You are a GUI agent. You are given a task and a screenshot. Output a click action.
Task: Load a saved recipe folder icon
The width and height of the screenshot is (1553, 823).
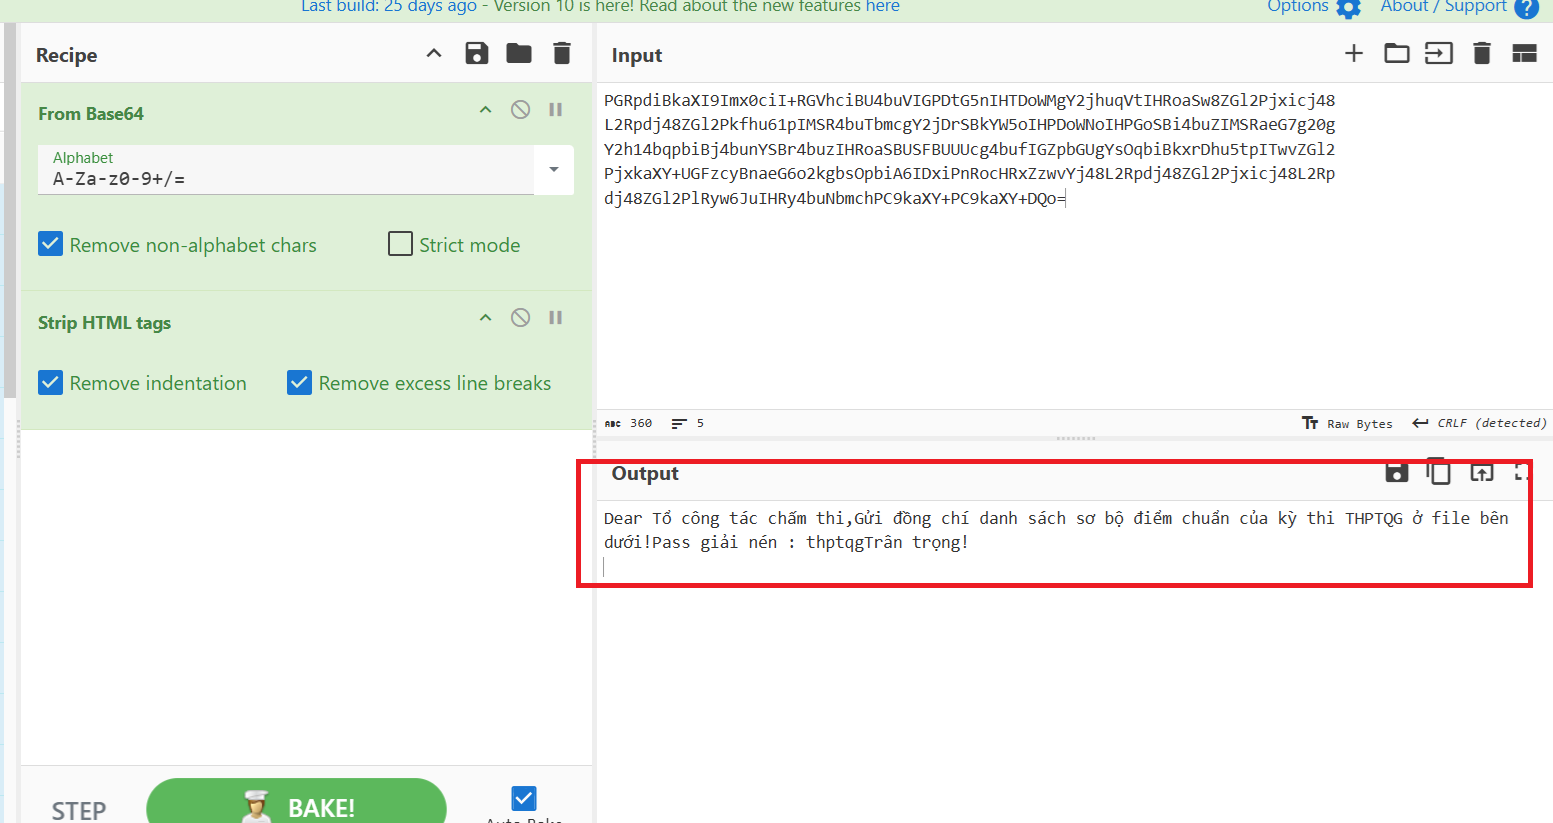point(519,54)
